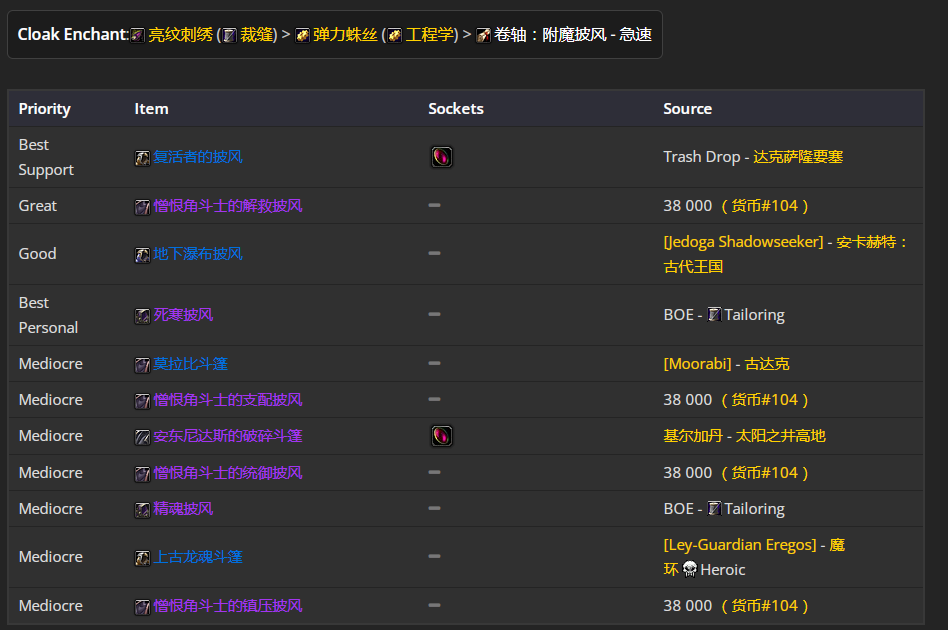Click the Item column header
948x630 pixels.
click(x=151, y=109)
